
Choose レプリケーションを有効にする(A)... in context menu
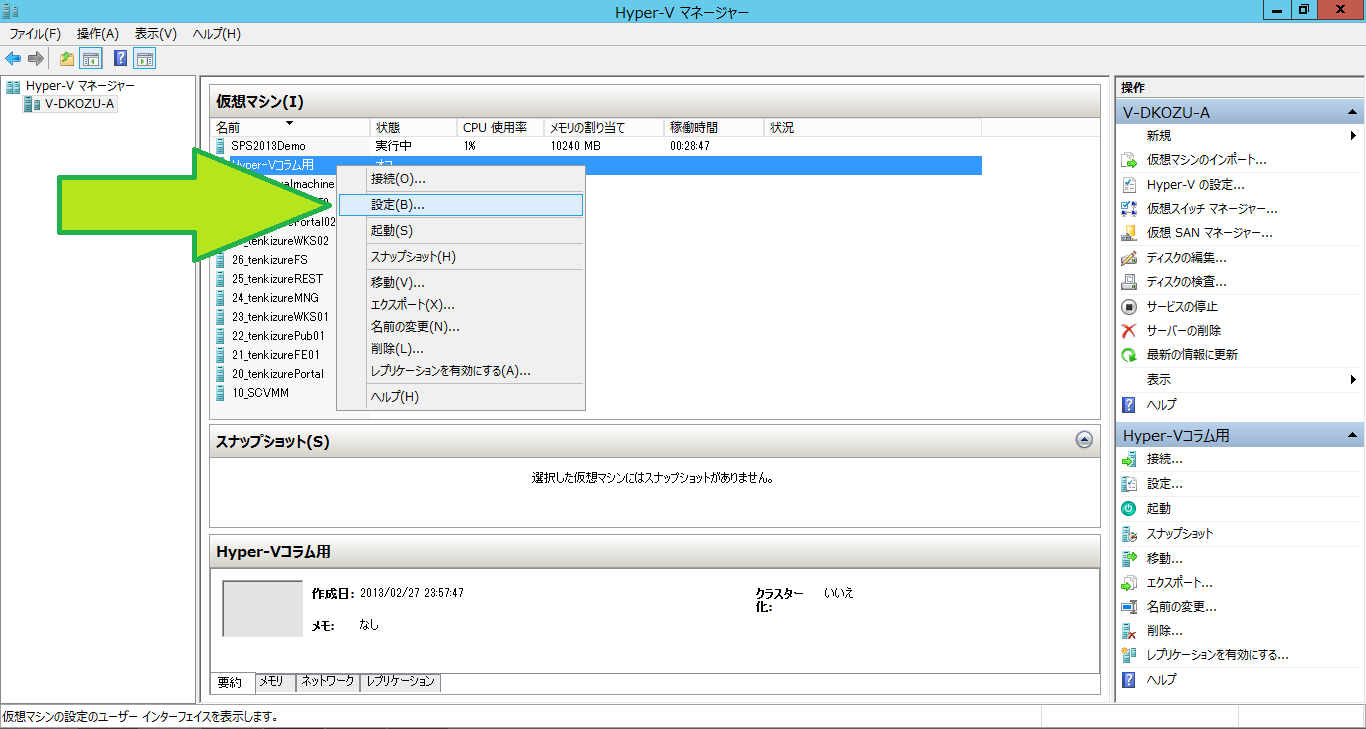point(461,371)
